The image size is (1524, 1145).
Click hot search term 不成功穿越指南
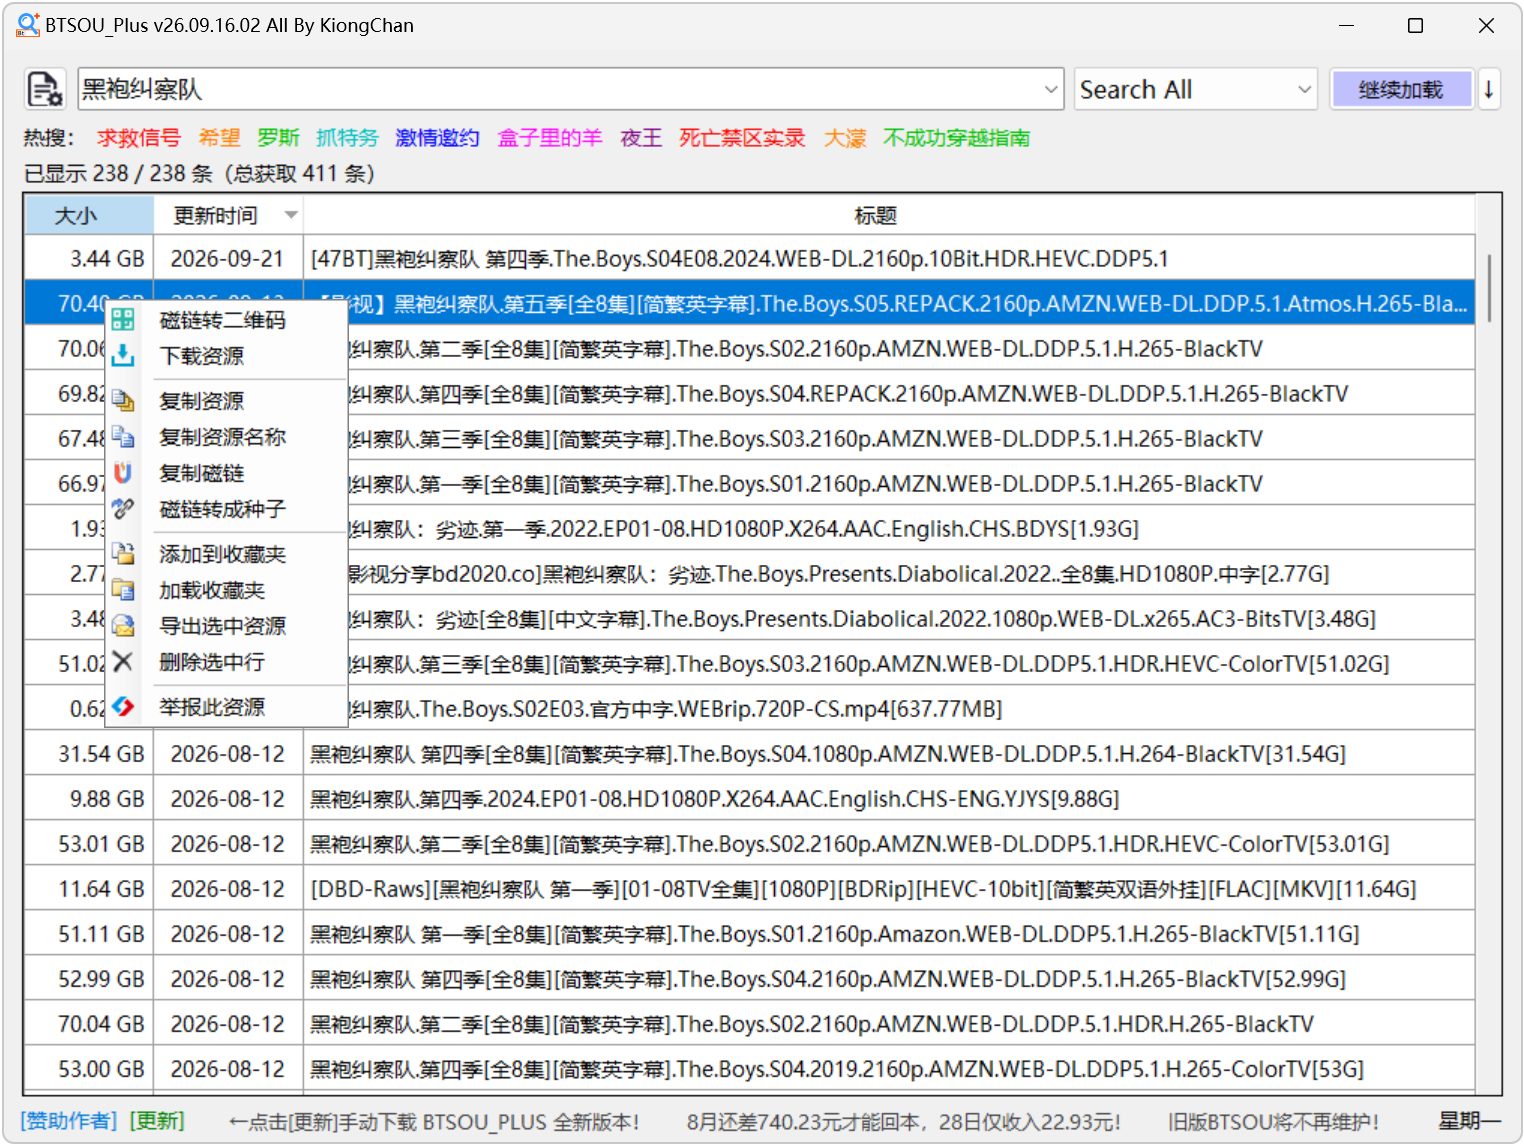pos(956,138)
